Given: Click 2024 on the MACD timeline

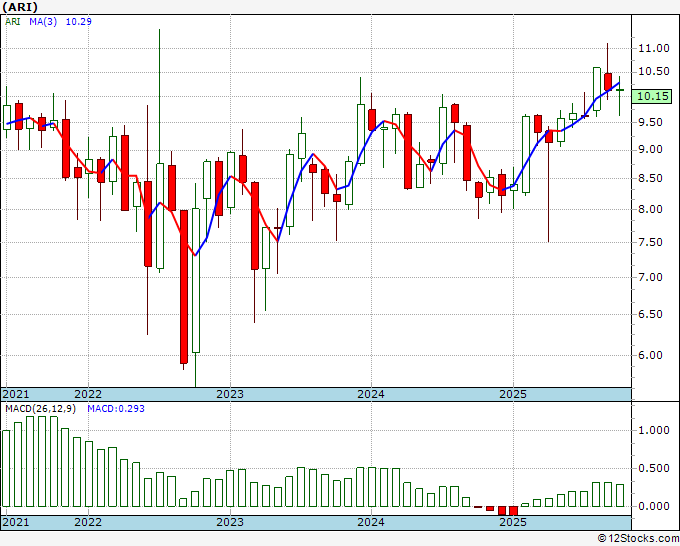Looking at the screenshot, I should 371,522.
